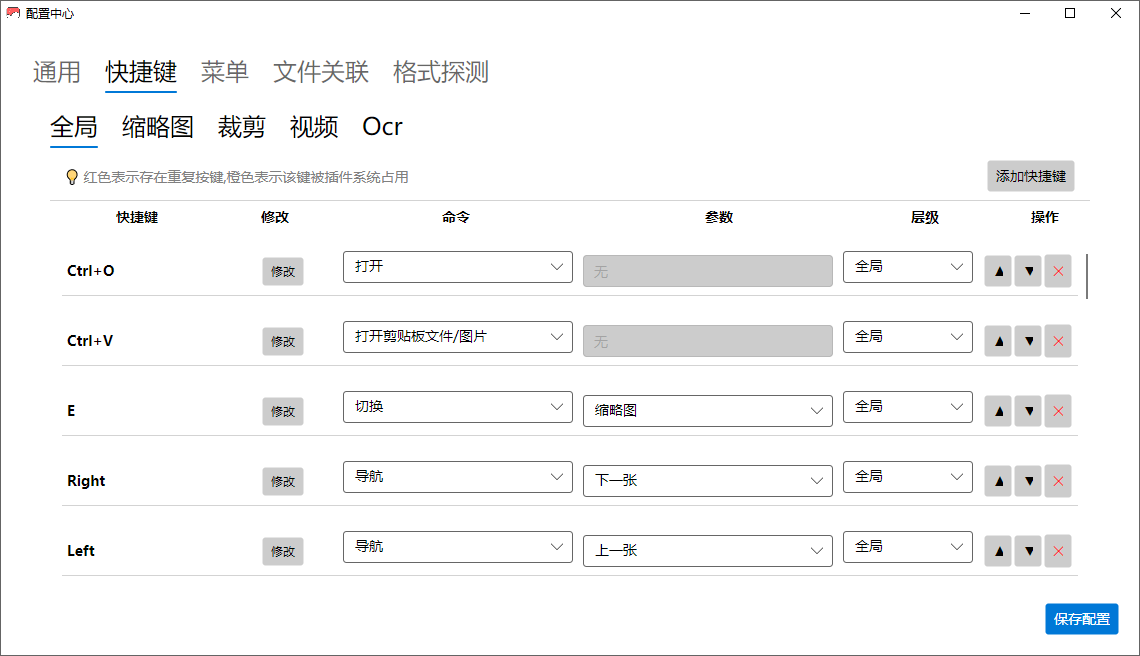Switch to the 裁剪 sub-tab

point(241,127)
